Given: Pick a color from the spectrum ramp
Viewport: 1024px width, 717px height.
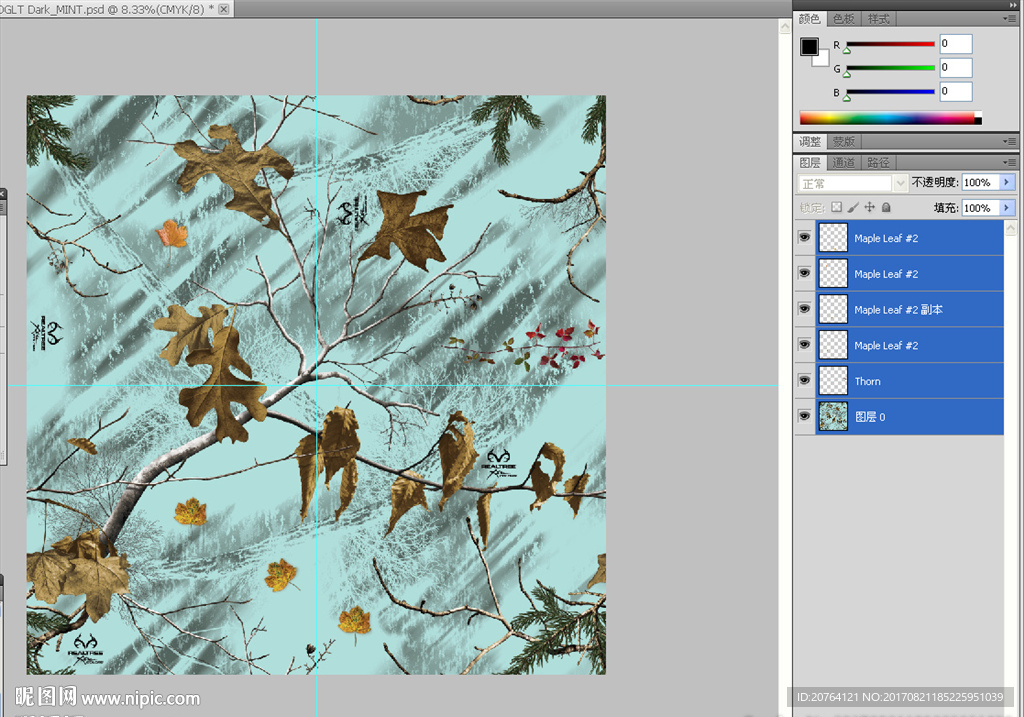Looking at the screenshot, I should [x=891, y=118].
